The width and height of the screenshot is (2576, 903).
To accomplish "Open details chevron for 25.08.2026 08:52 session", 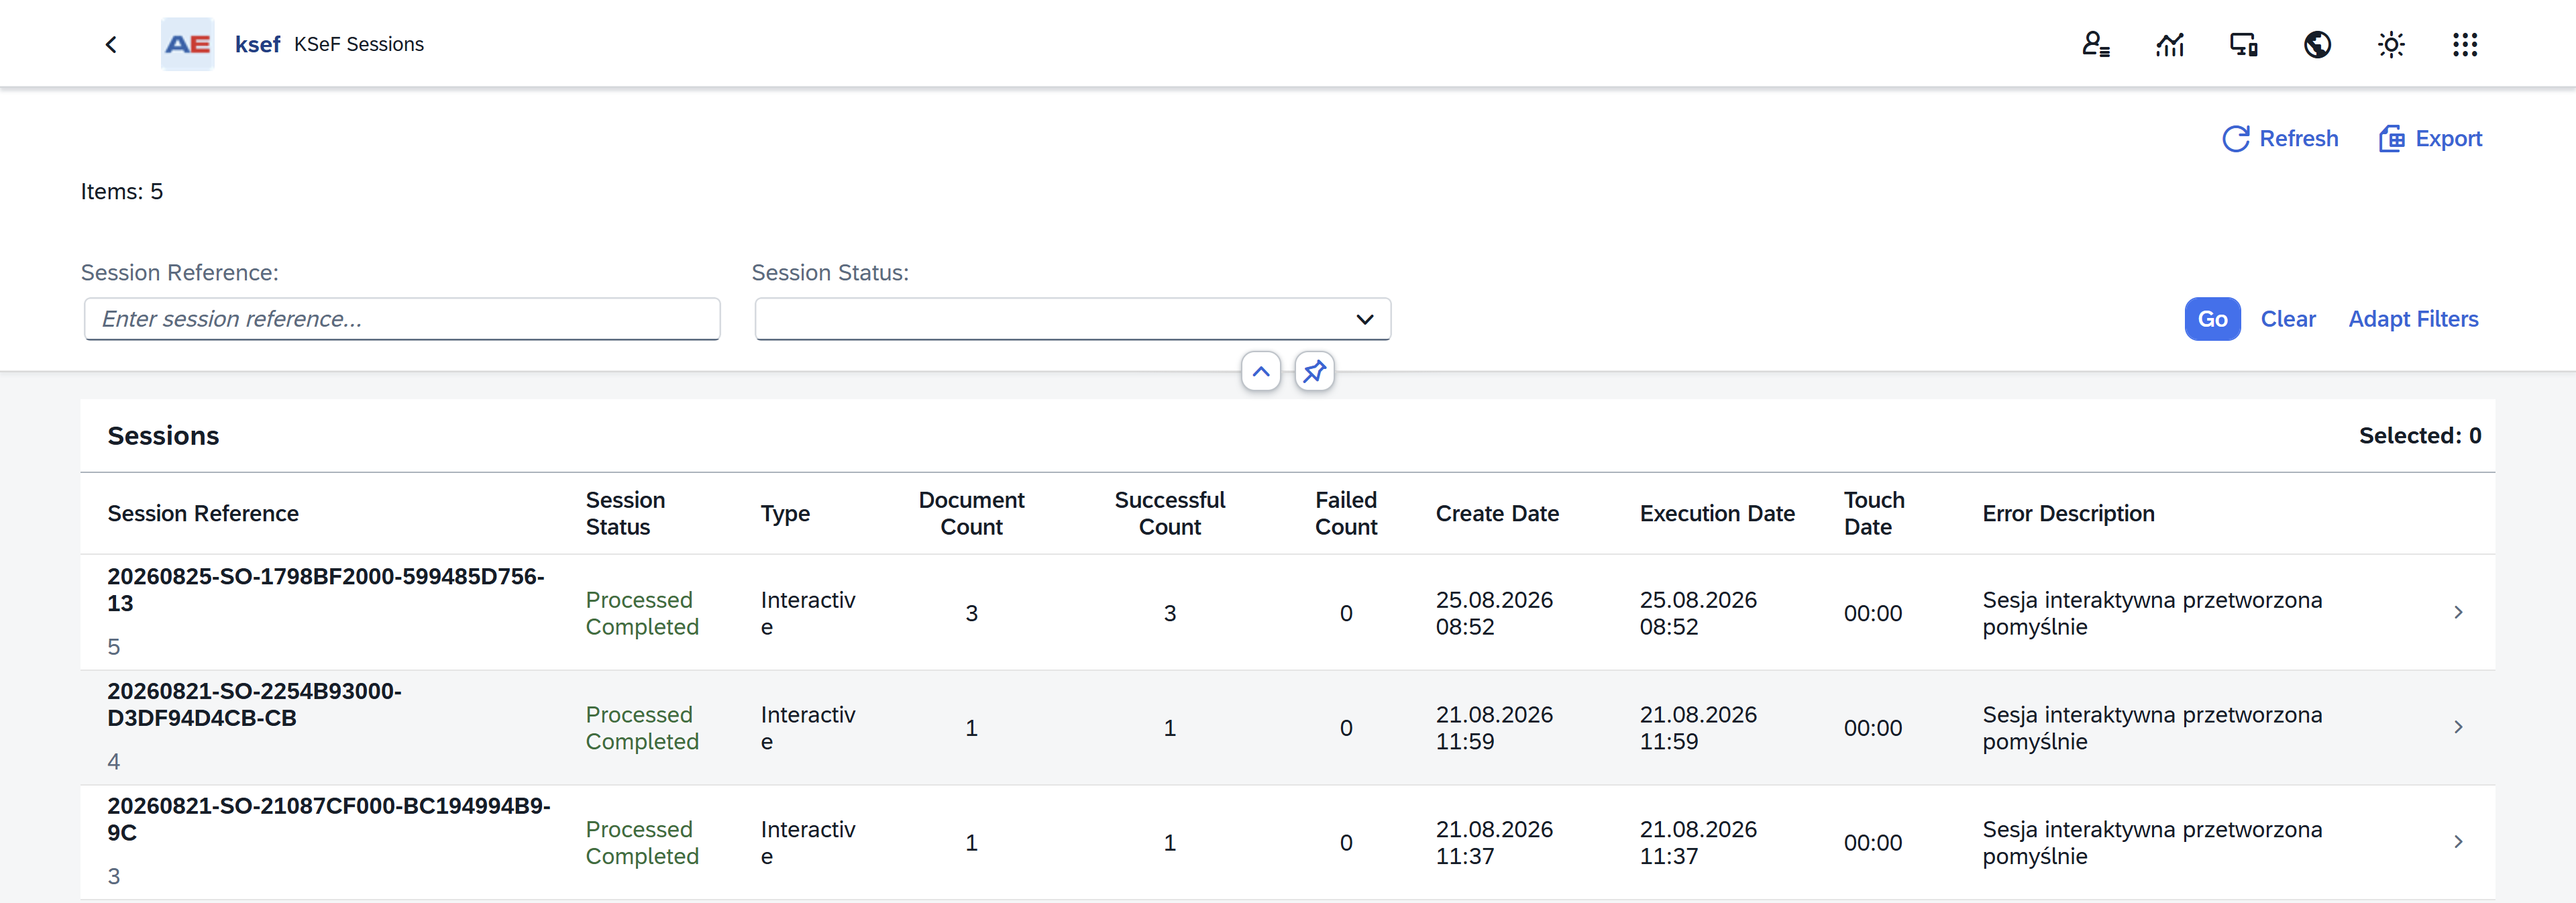I will point(2458,612).
